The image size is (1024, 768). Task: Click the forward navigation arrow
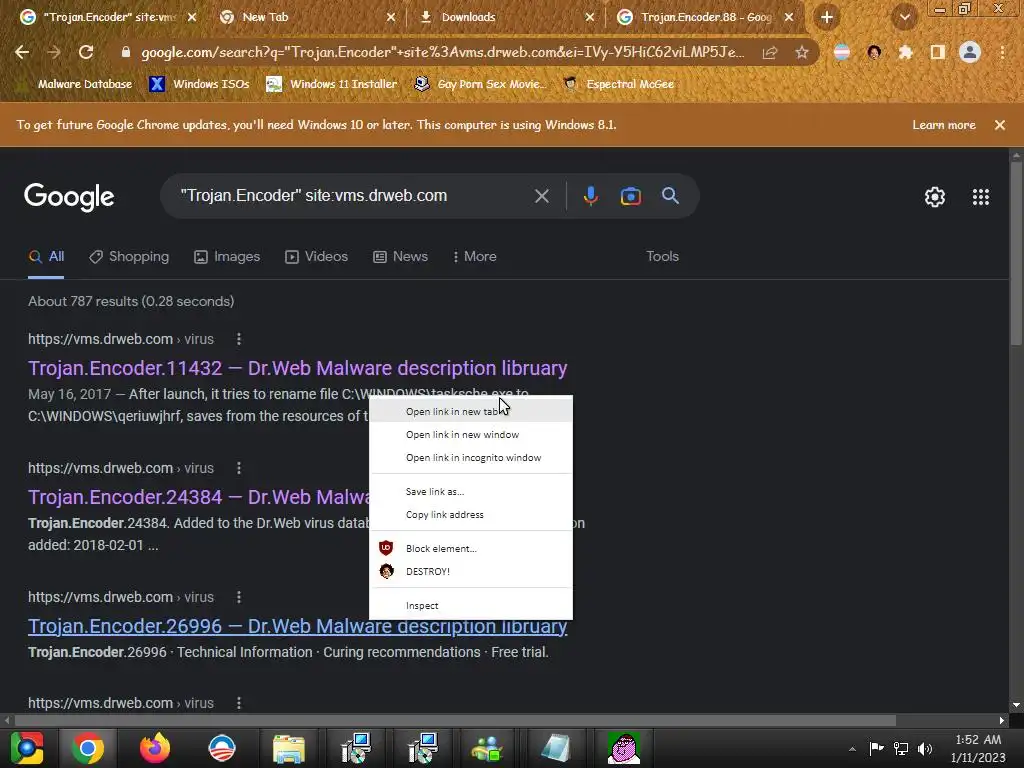coord(54,52)
